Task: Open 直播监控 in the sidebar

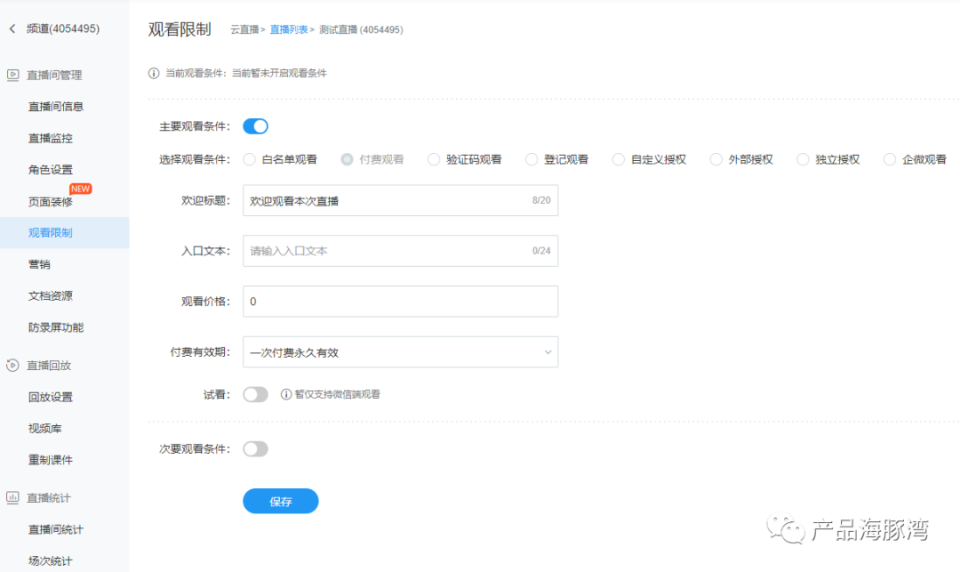Action: click(x=50, y=138)
